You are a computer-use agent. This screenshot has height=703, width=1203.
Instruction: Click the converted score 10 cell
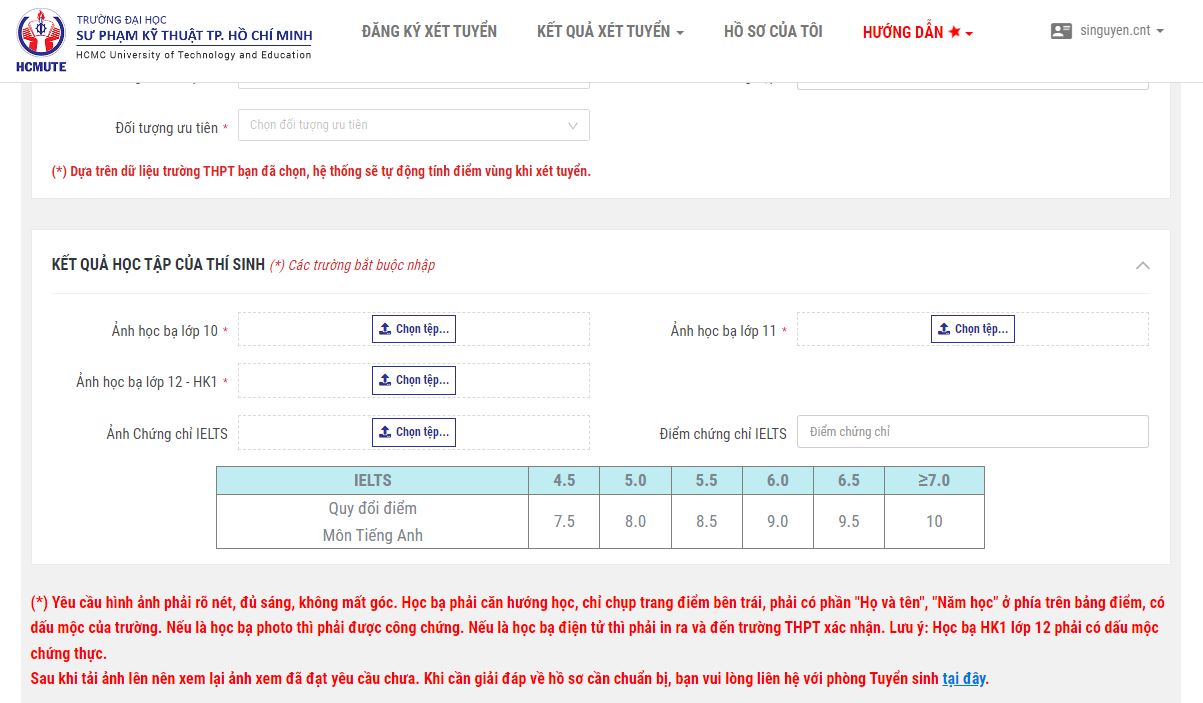[934, 521]
